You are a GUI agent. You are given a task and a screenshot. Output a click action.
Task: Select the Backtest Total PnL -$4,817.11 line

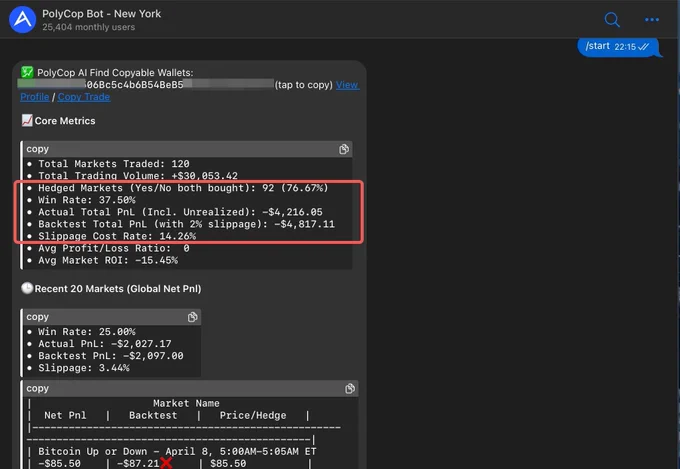180,224
